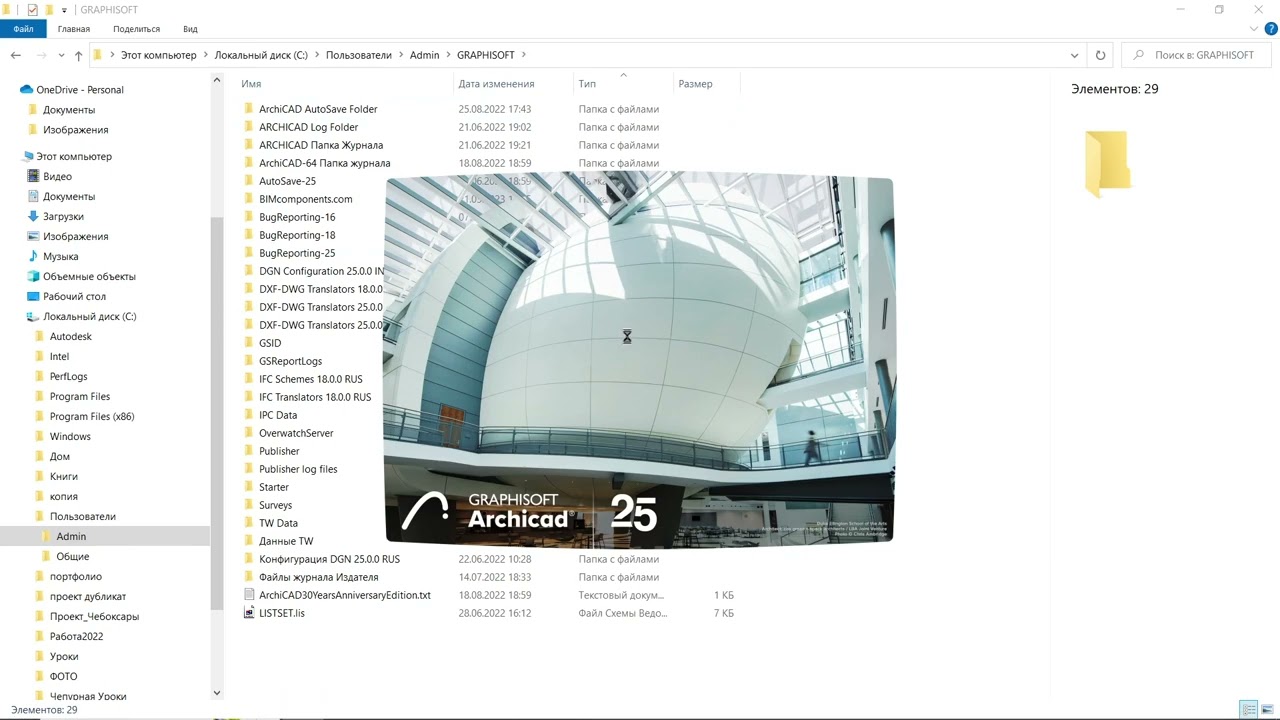Click the Объемные объекты cube icon
1280x720 pixels.
tap(33, 277)
